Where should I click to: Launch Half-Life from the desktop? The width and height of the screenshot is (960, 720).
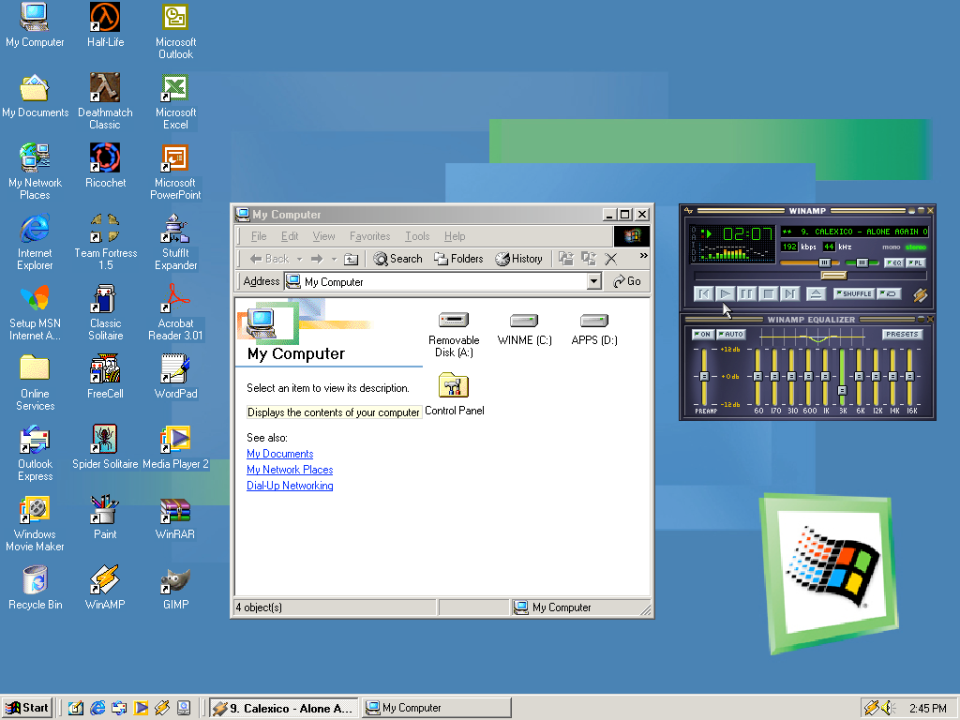click(x=105, y=20)
